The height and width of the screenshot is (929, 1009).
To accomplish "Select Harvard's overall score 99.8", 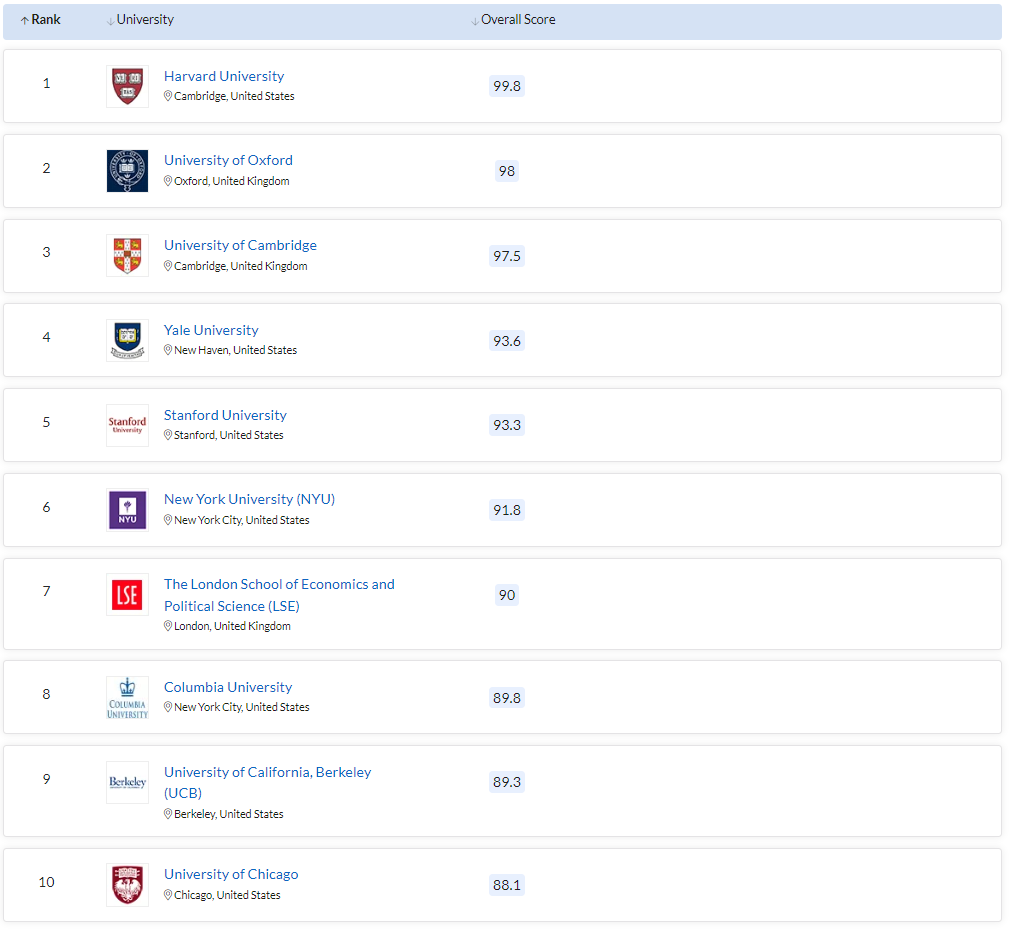I will (507, 86).
